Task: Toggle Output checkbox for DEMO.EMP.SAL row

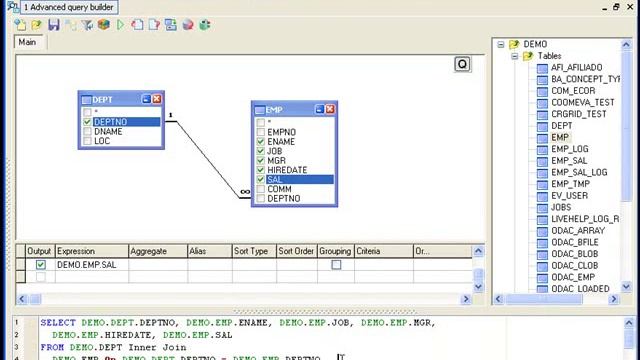Action: click(40, 264)
